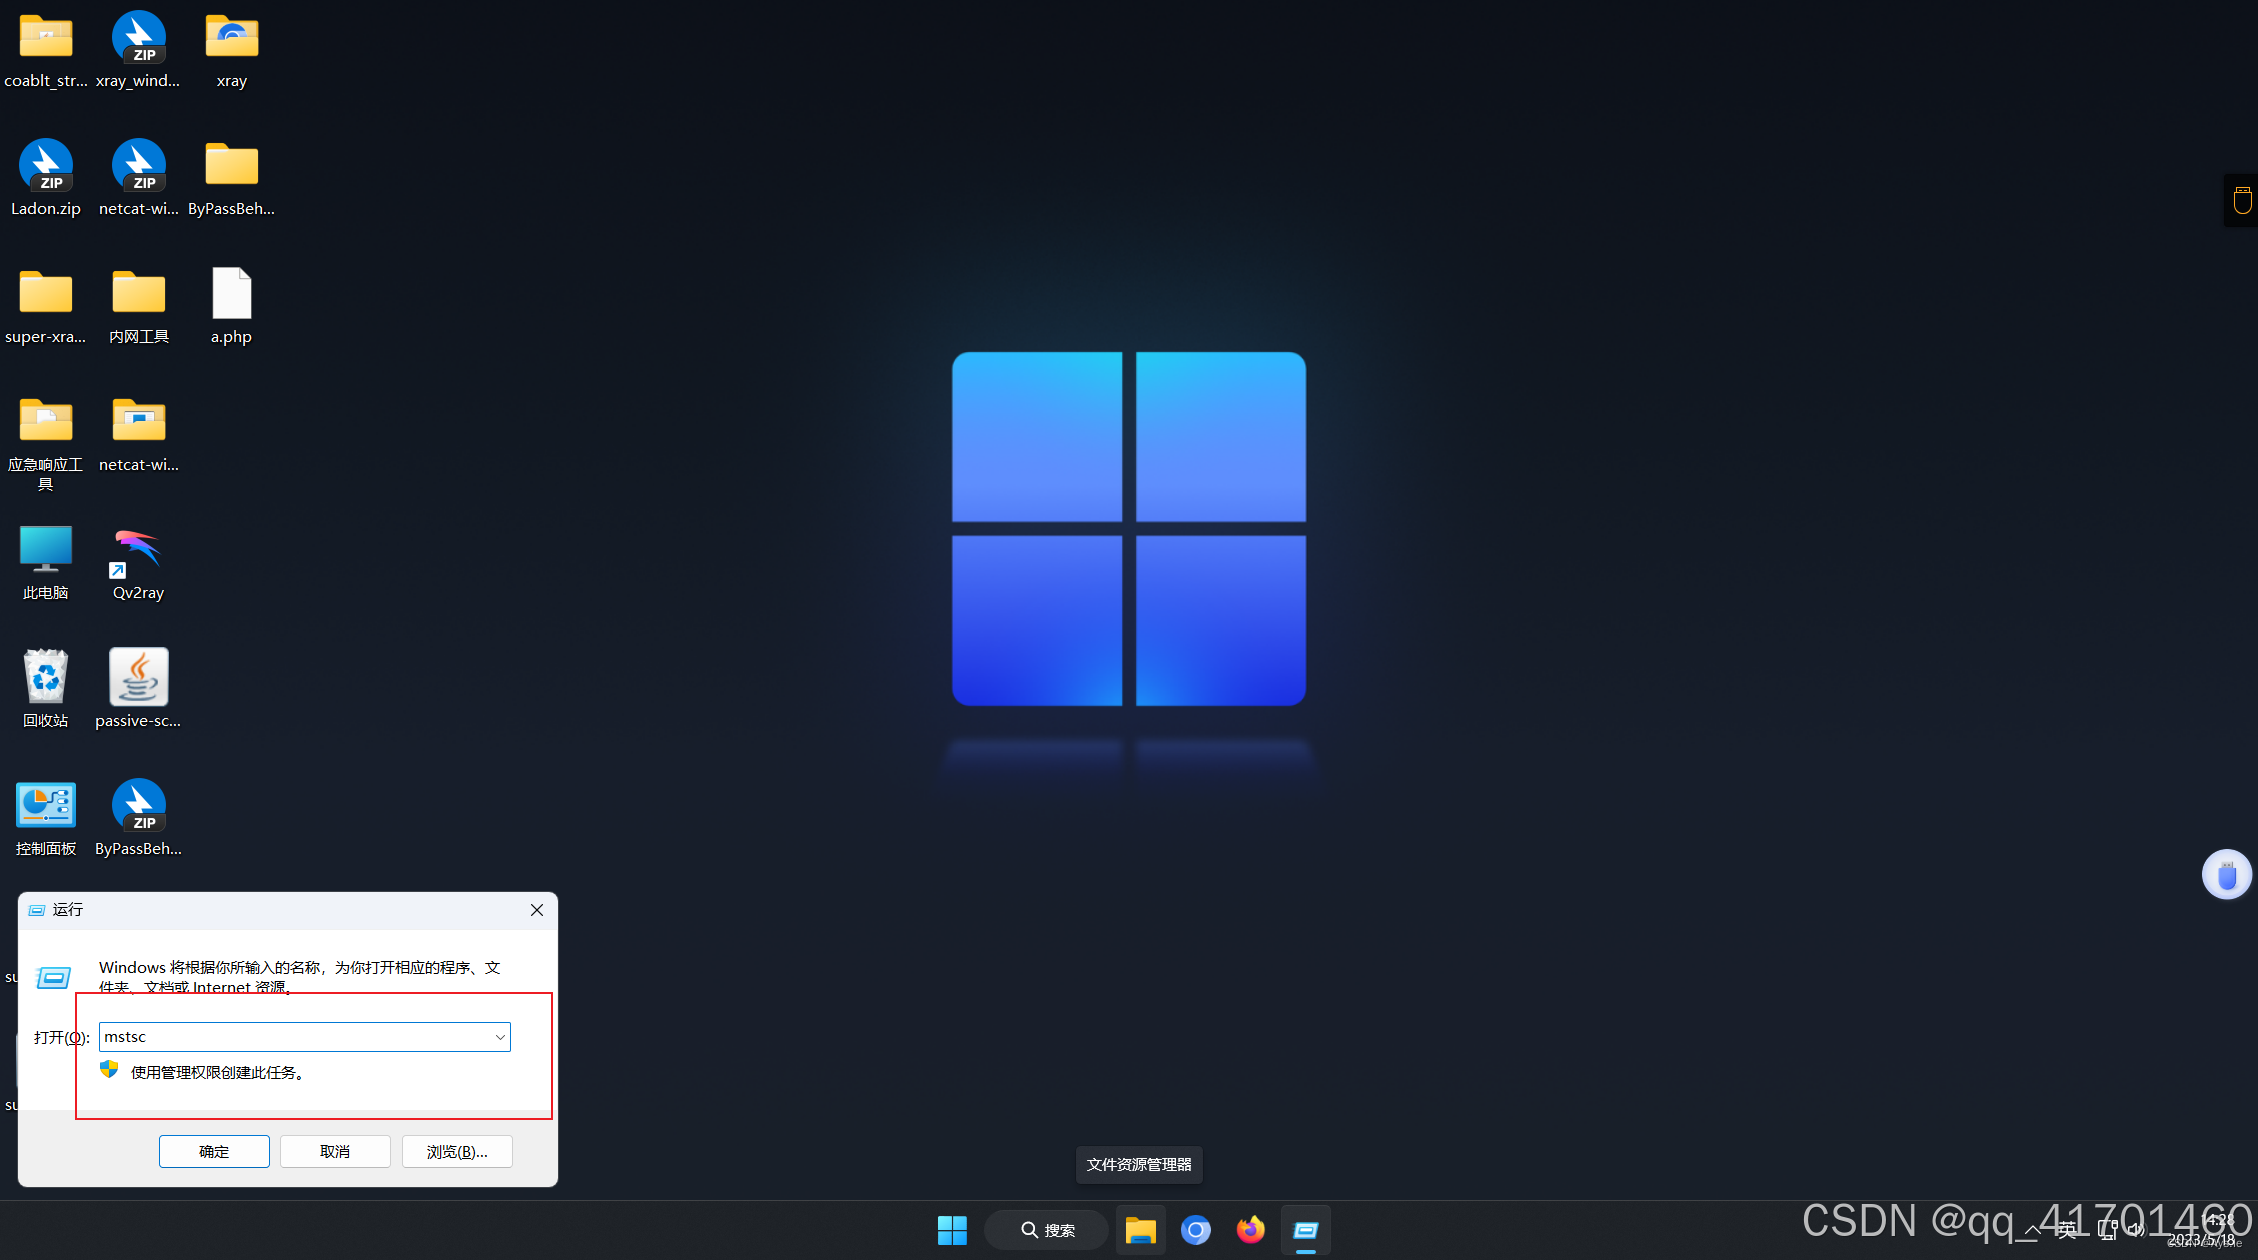Click the 确定 (OK) button

214,1151
